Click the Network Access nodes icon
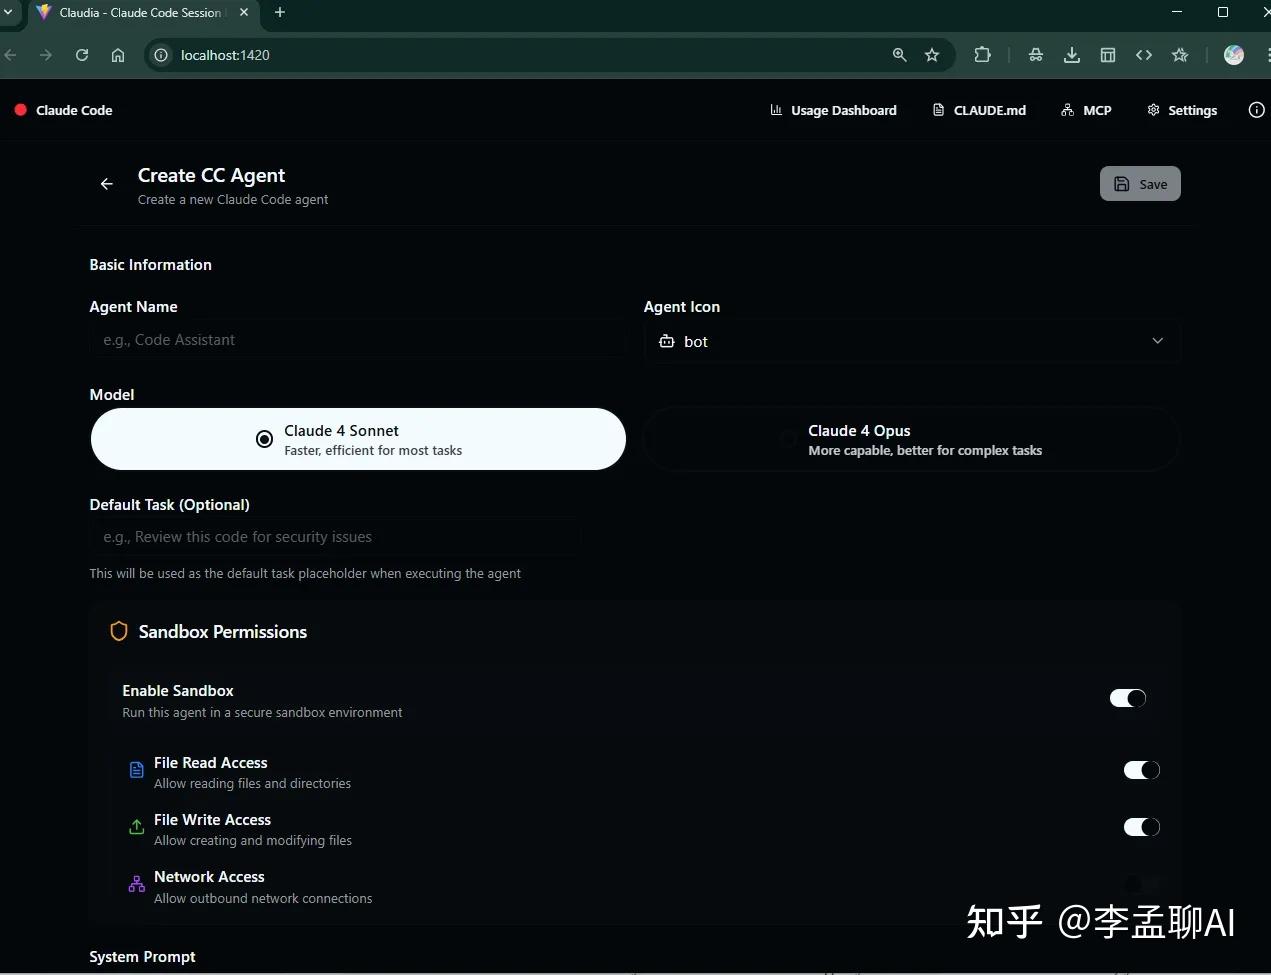 click(x=136, y=884)
